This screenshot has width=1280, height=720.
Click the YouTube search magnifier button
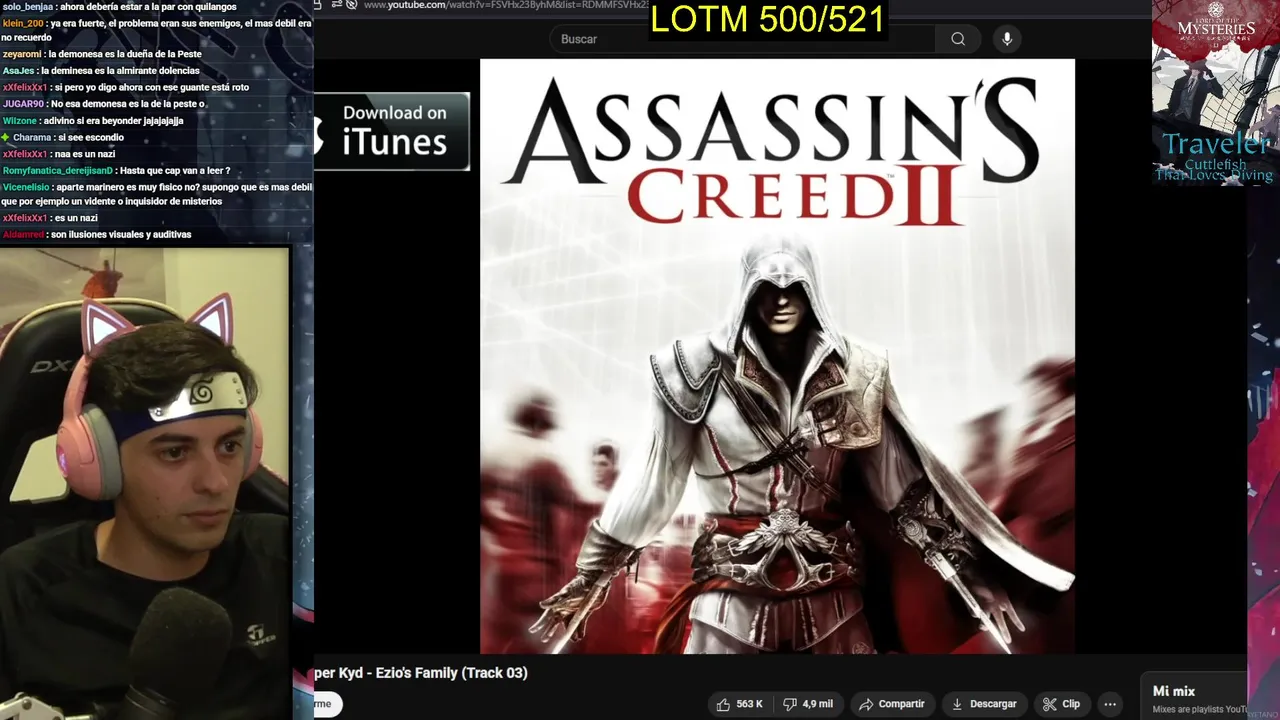pyautogui.click(x=958, y=39)
